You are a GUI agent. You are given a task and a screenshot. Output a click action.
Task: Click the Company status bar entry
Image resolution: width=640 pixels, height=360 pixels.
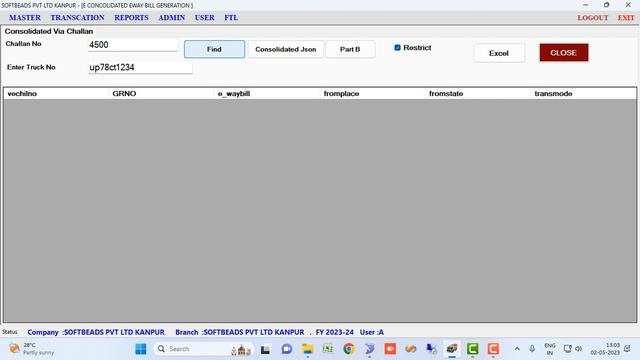pyautogui.click(x=96, y=332)
